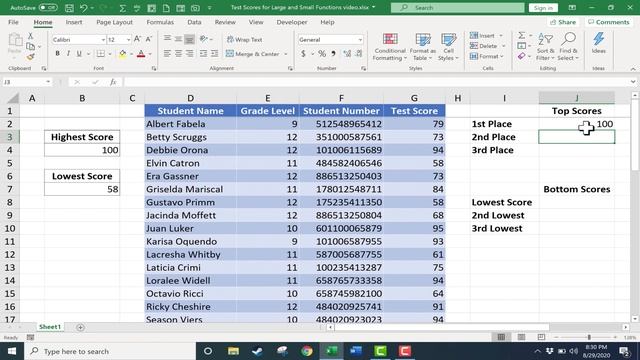
Task: Select the Sheet1 tab
Action: [x=50, y=327]
